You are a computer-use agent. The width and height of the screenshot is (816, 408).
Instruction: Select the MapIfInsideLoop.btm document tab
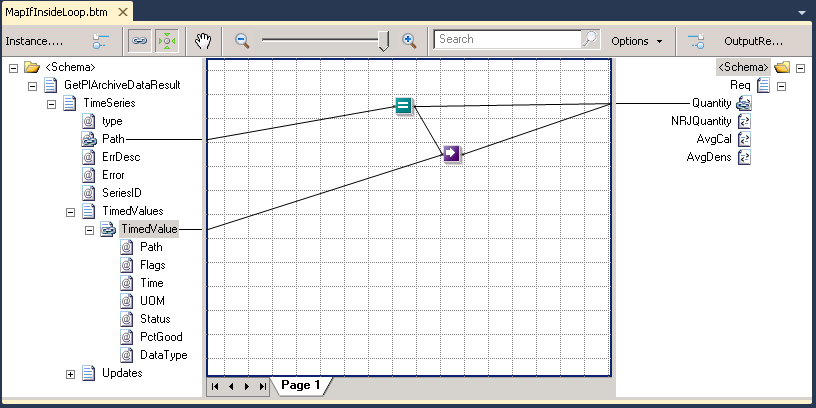(57, 12)
